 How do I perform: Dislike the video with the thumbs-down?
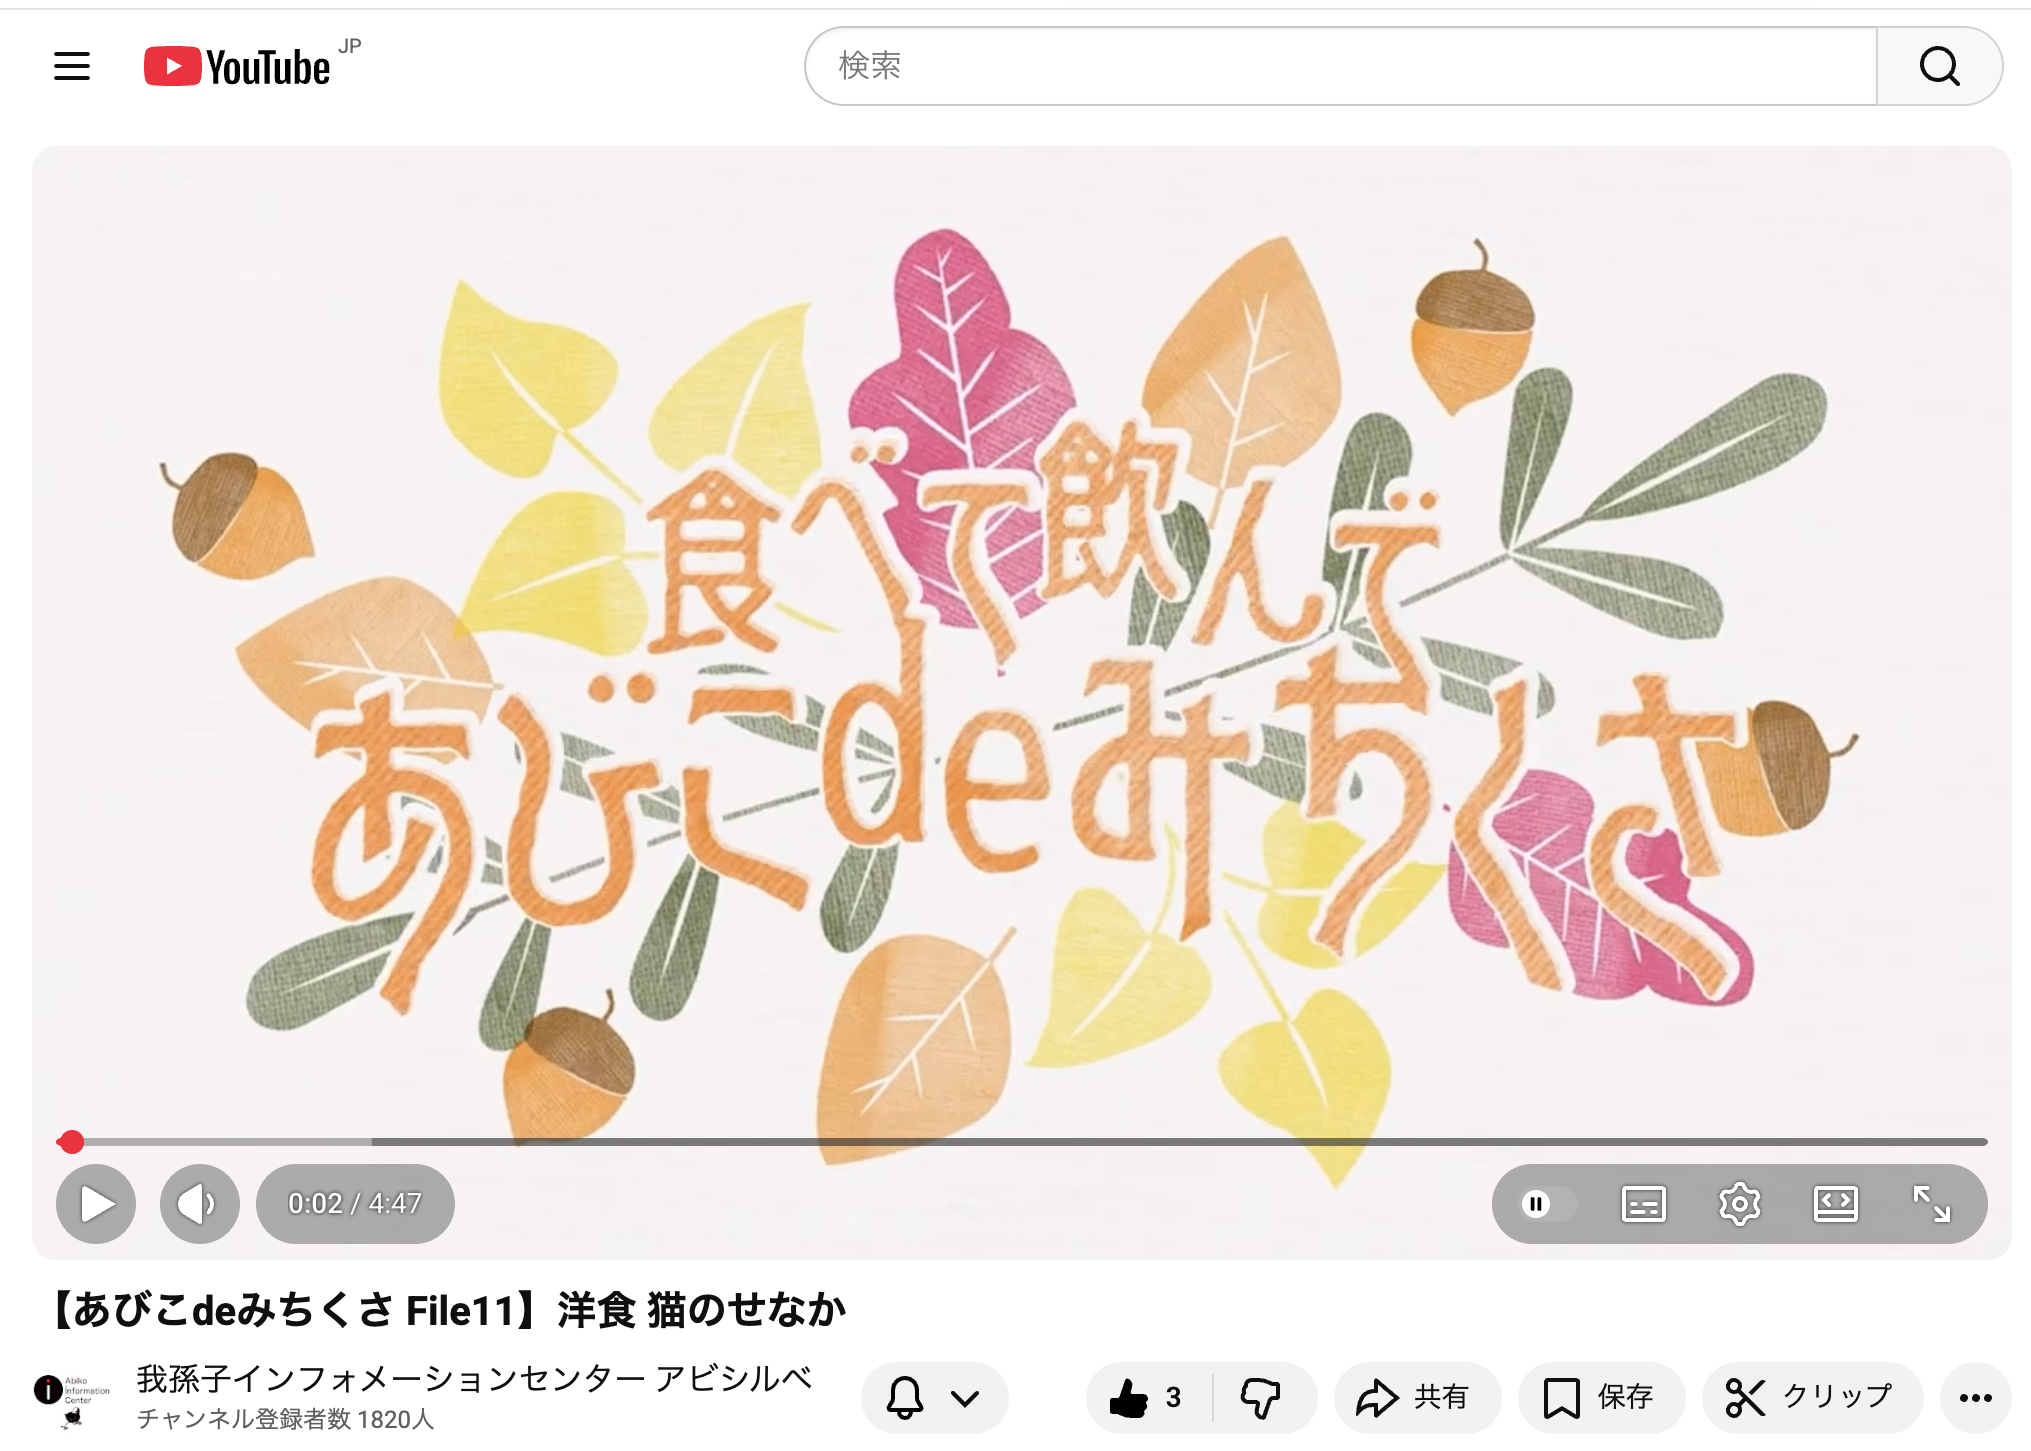click(1263, 1397)
